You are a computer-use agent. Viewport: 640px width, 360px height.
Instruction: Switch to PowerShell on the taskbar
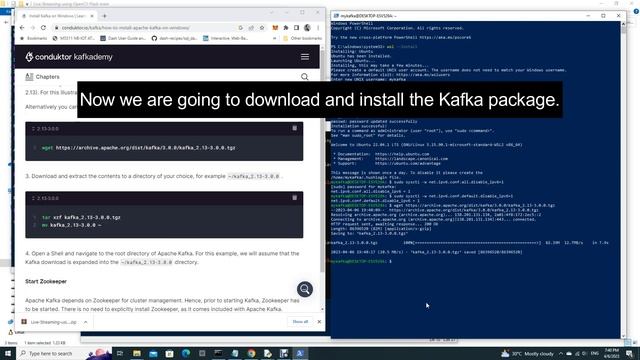pos(300,353)
